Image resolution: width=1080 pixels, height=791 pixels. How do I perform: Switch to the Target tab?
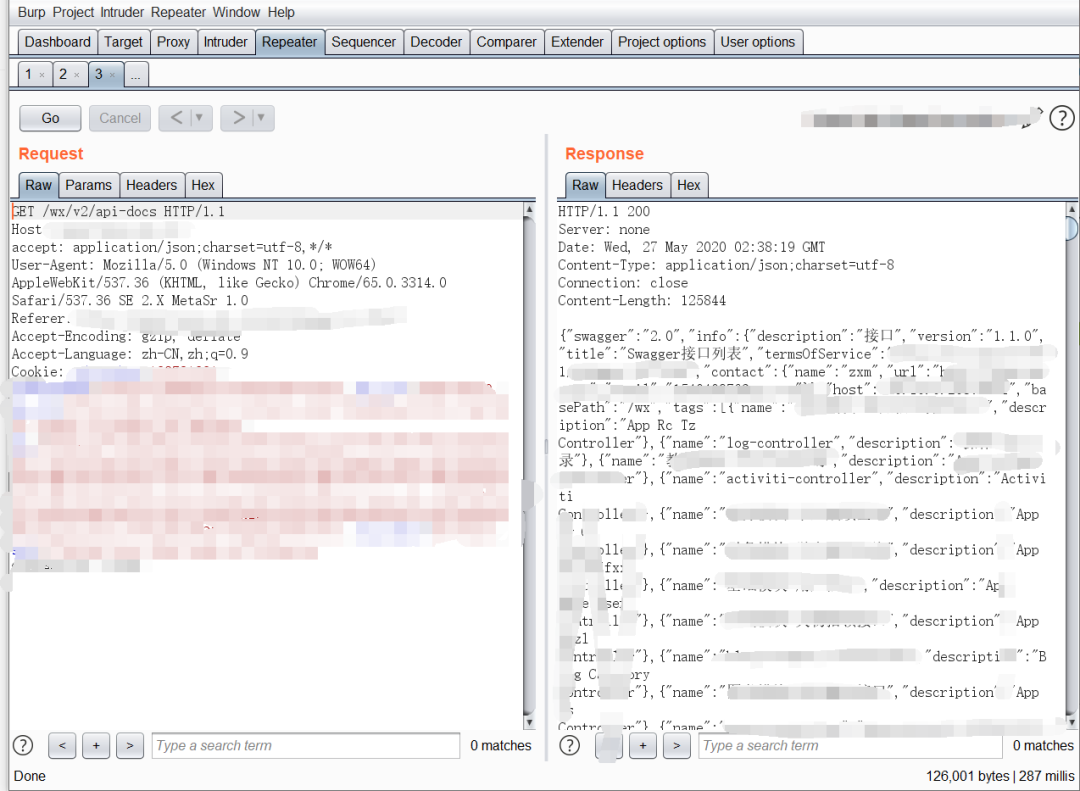click(123, 42)
